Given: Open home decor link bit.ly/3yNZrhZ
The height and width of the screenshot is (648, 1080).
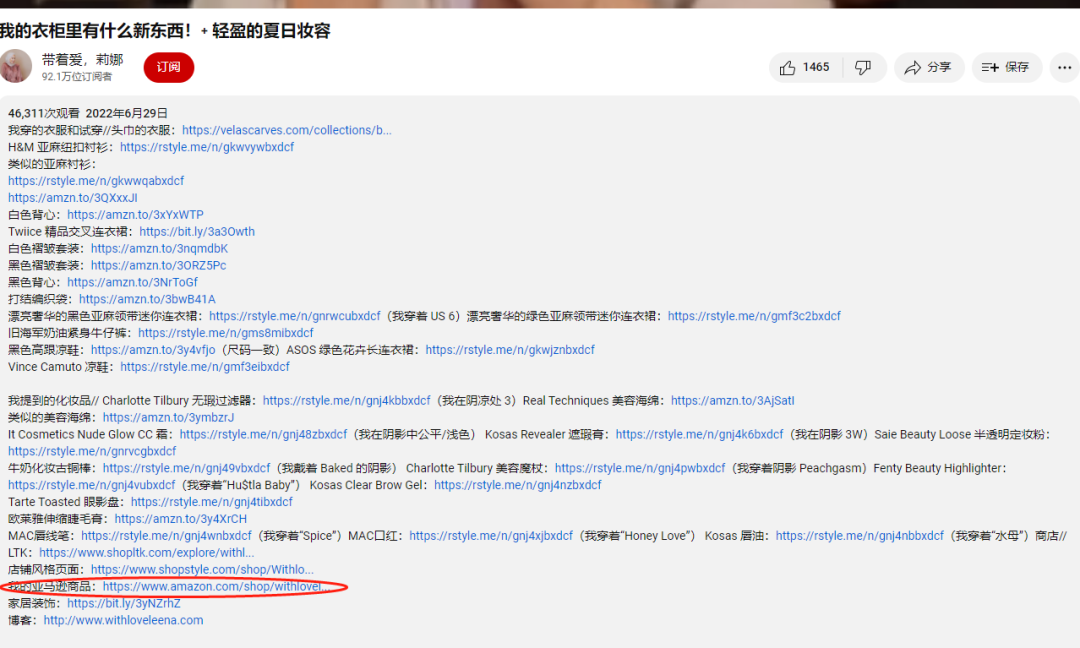Looking at the screenshot, I should [123, 603].
